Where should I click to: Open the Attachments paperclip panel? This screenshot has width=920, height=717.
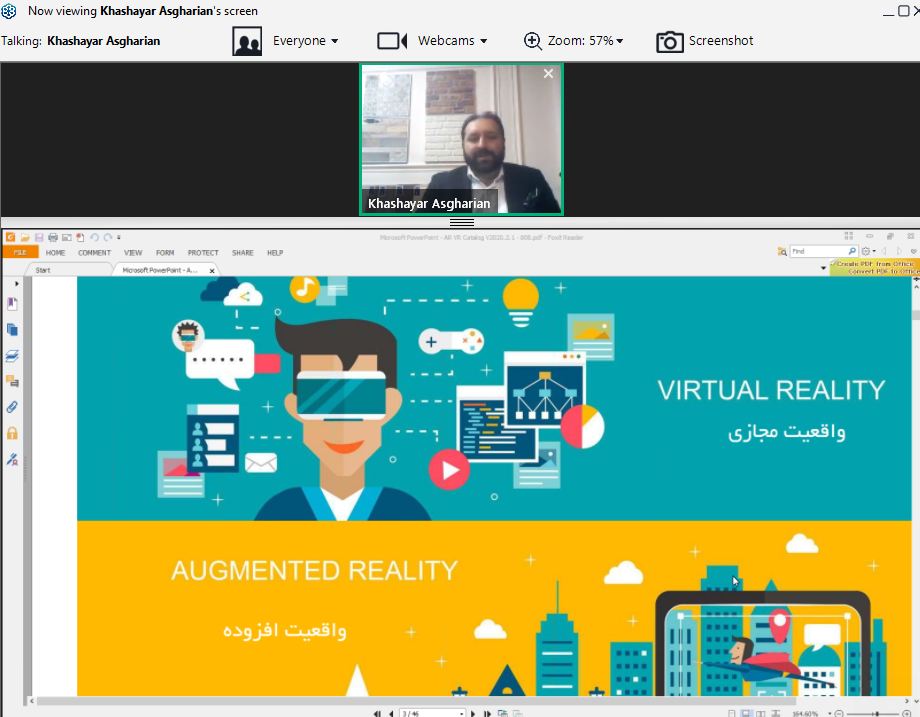coord(13,407)
